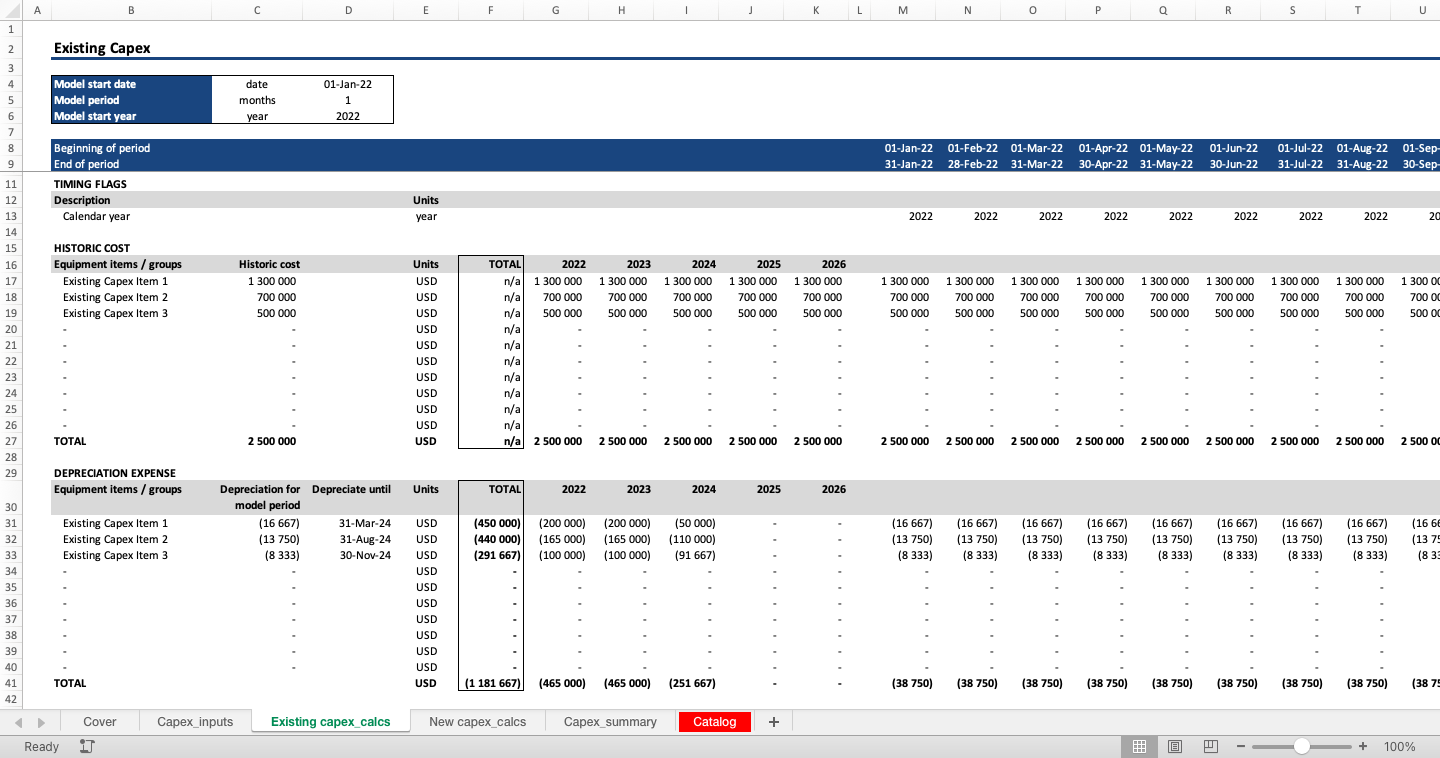Select row 41 header
1440x758 pixels.
coord(11,683)
